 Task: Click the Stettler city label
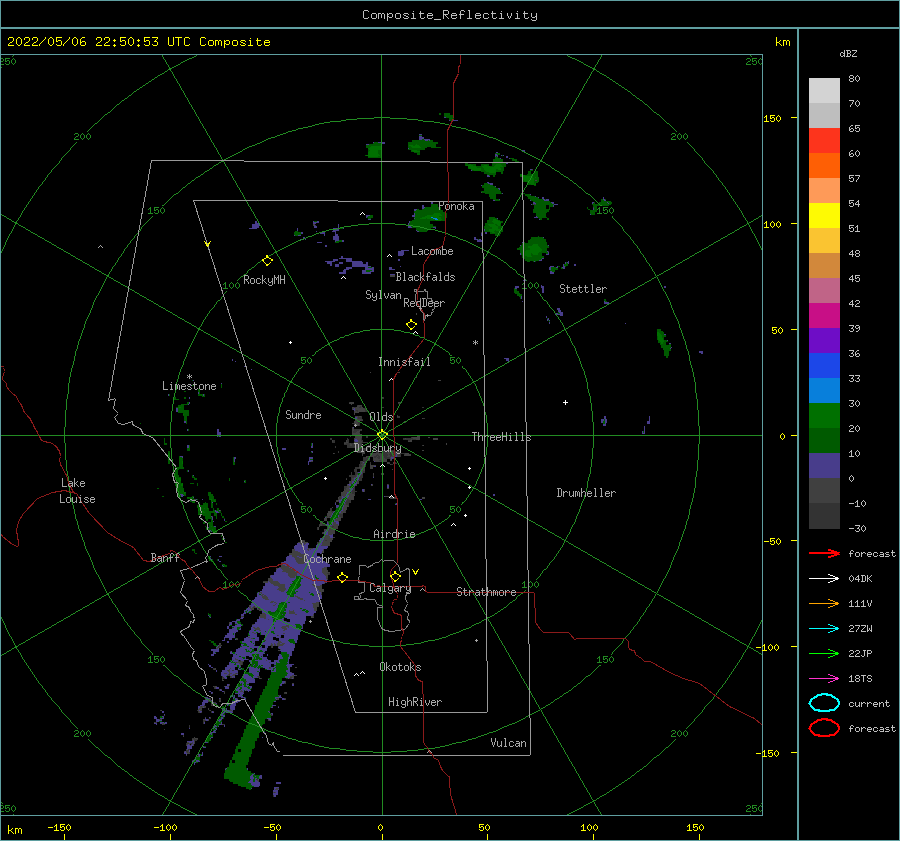(x=583, y=289)
